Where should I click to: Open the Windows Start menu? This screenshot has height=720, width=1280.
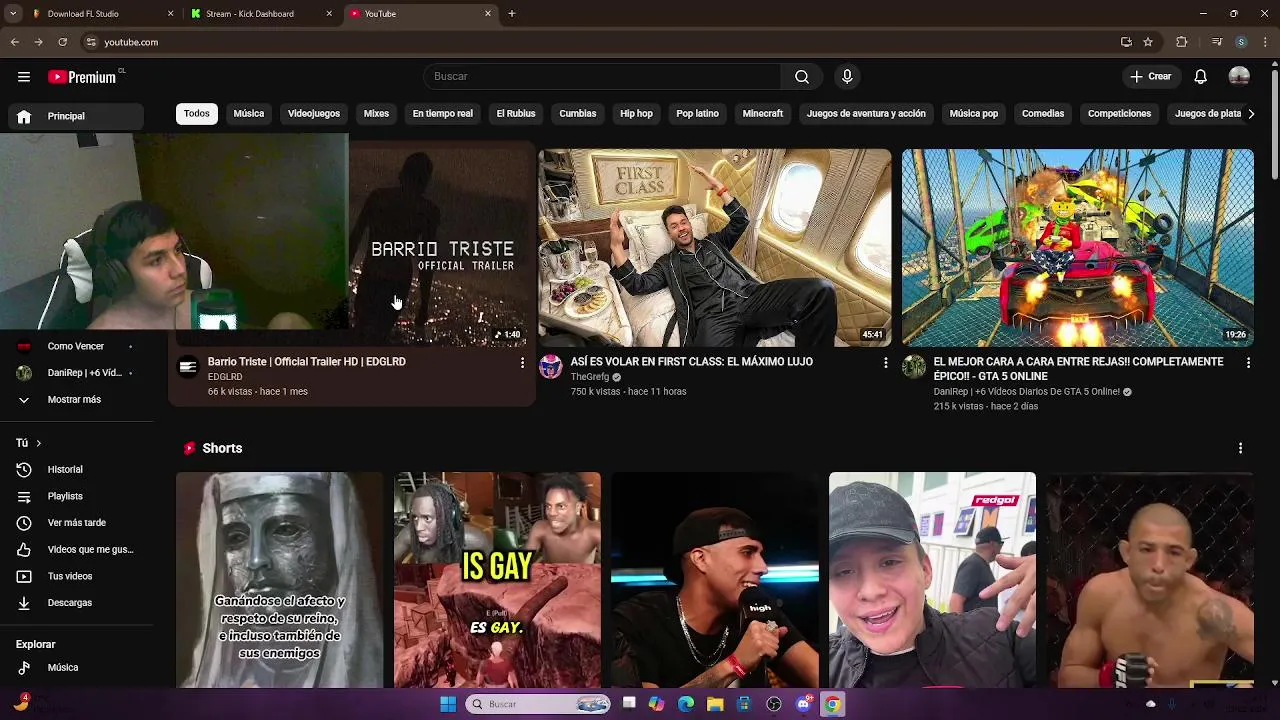448,704
